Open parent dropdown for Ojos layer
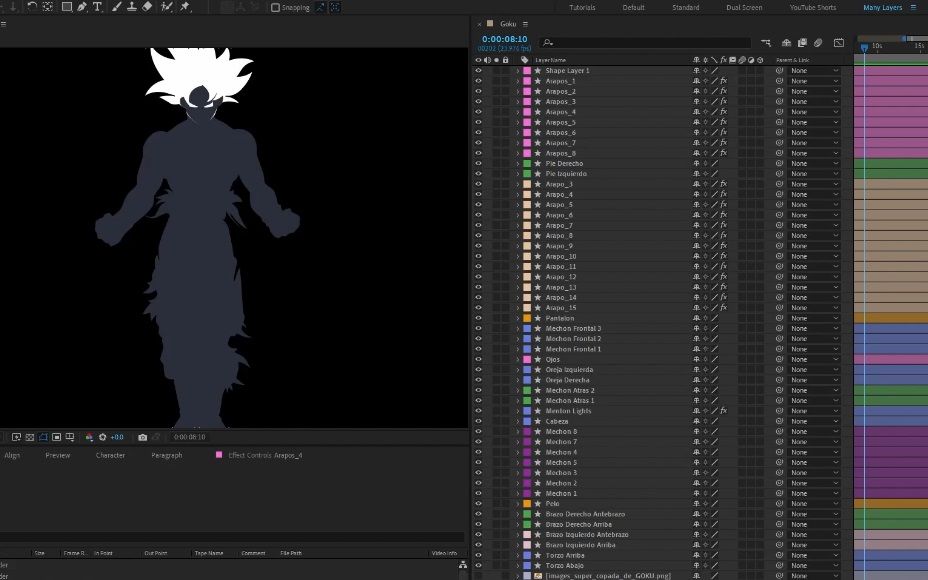 point(815,359)
